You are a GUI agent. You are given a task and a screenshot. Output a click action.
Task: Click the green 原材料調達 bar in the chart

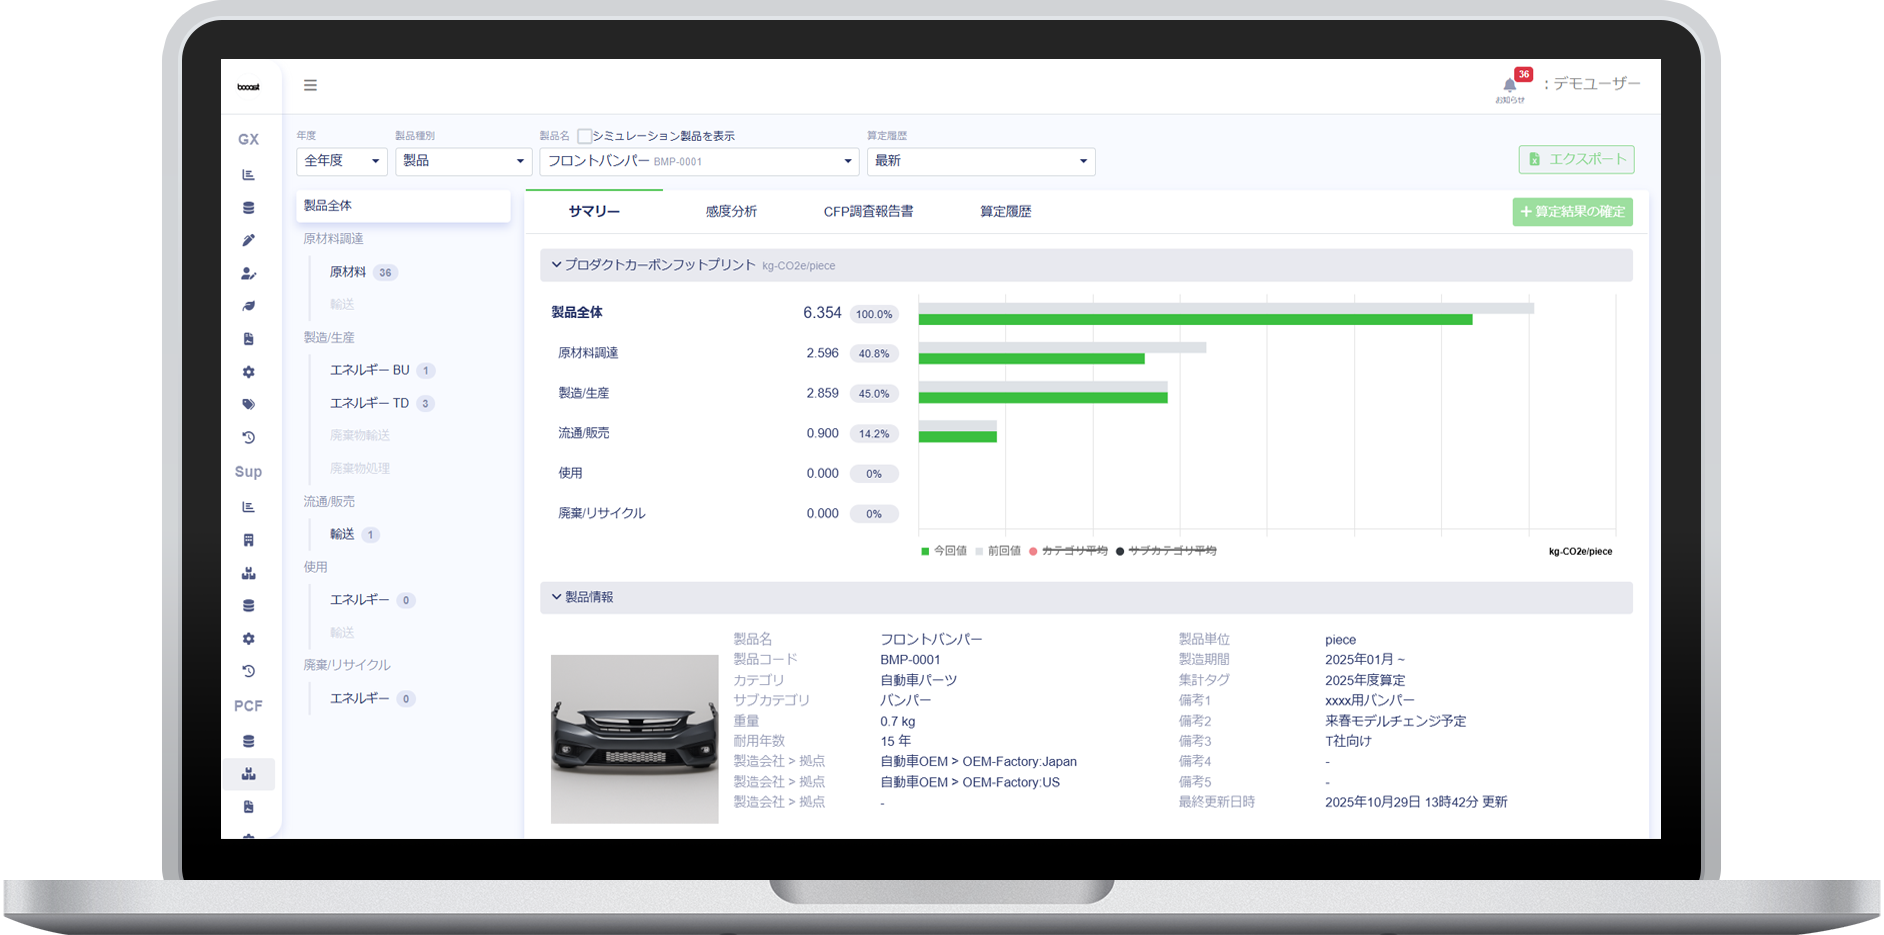[1031, 359]
